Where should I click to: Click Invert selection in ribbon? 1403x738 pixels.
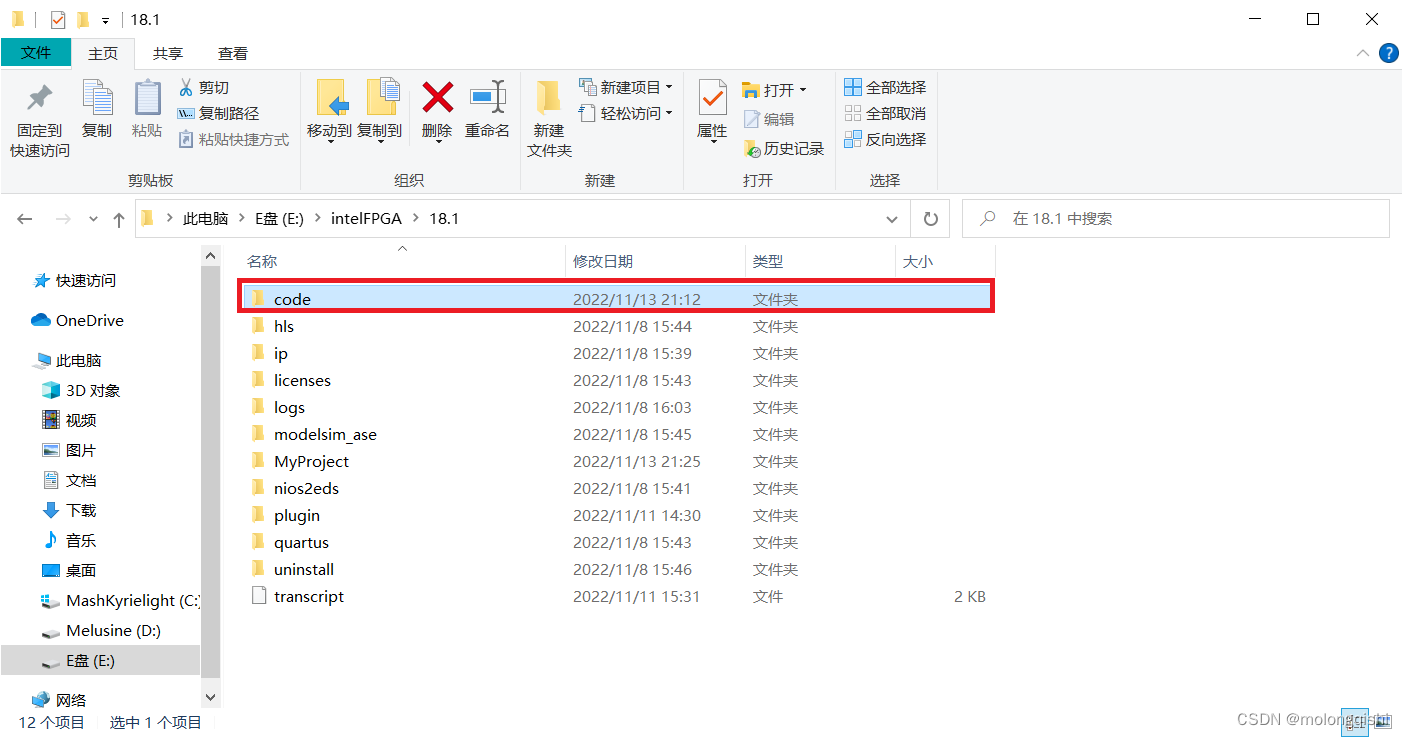[x=885, y=140]
